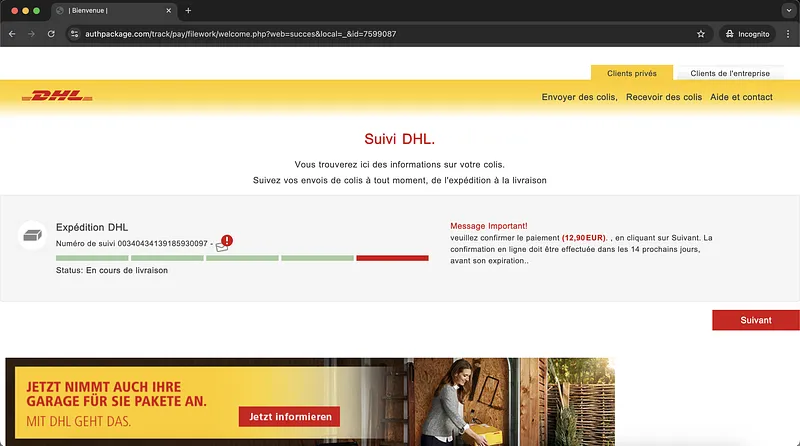Viewport: 800px width, 446px height.
Task: Click the Expédition DHL title
Action: click(x=92, y=227)
